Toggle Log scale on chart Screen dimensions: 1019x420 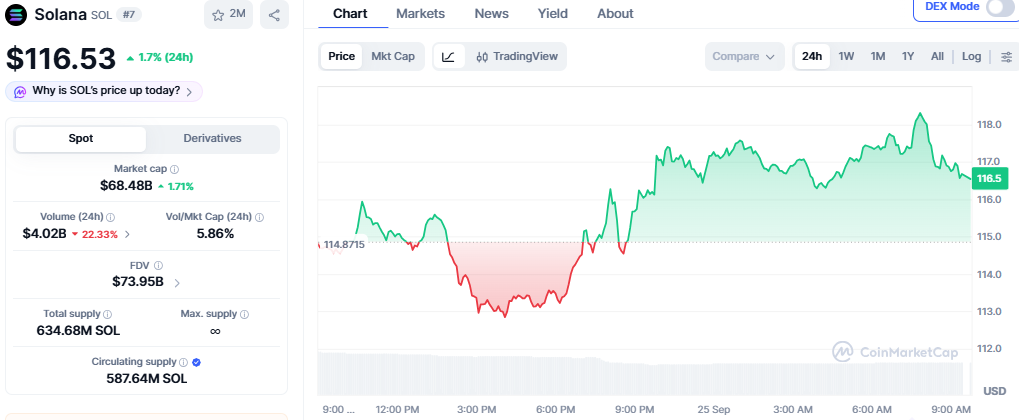coord(972,57)
